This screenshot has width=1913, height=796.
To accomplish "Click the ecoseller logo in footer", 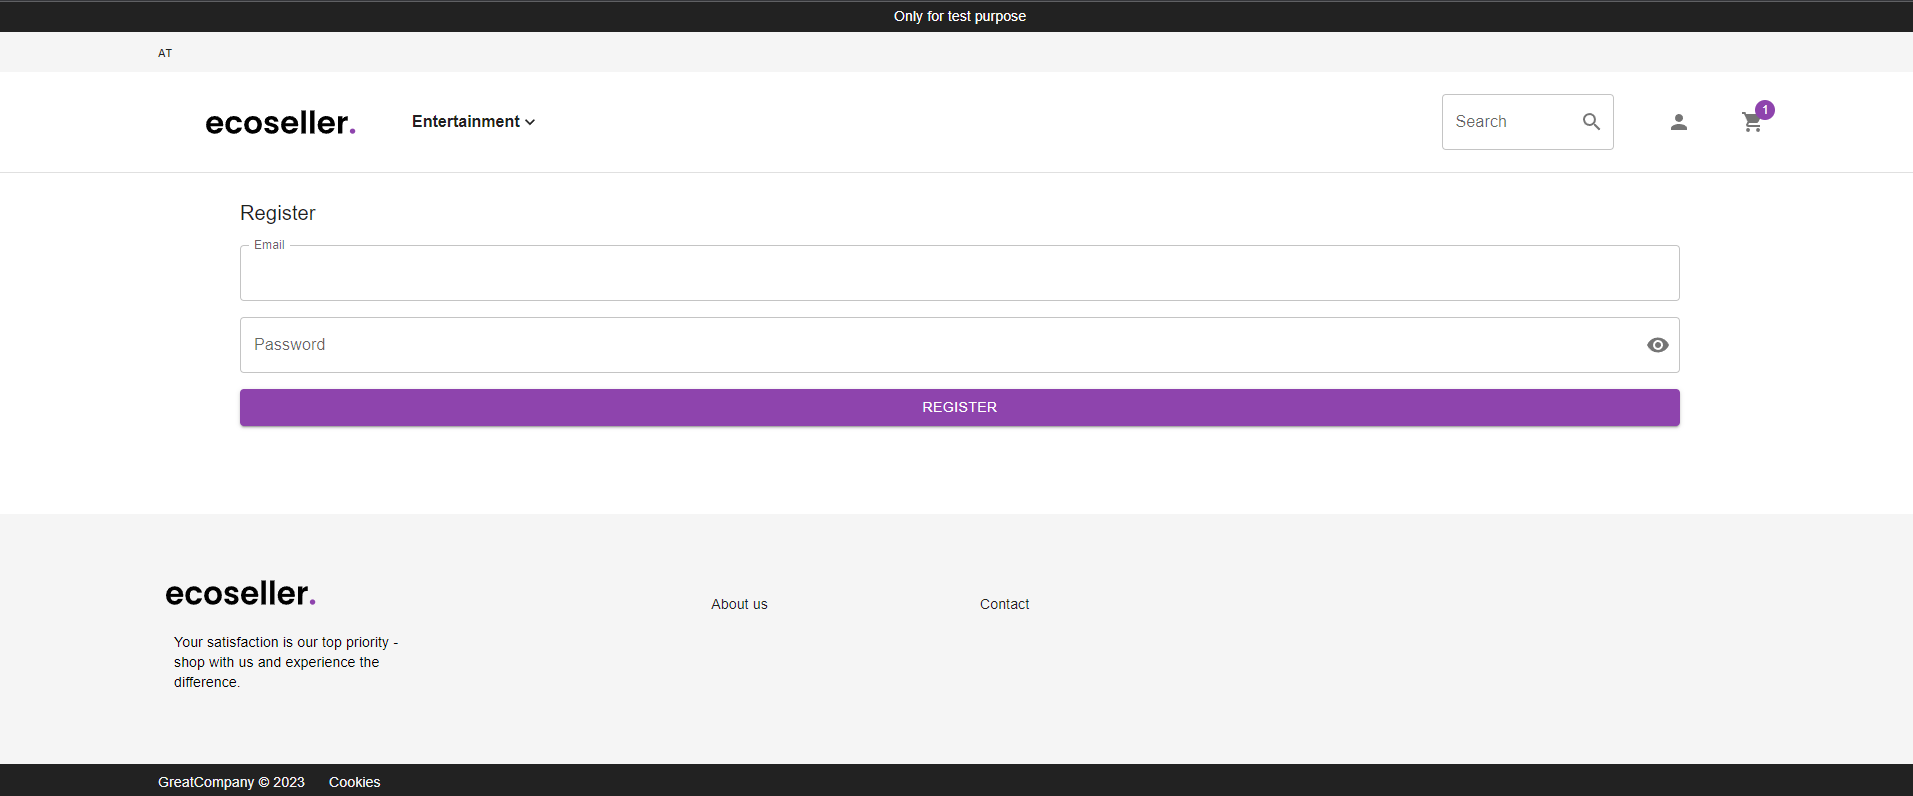I will click(x=240, y=593).
